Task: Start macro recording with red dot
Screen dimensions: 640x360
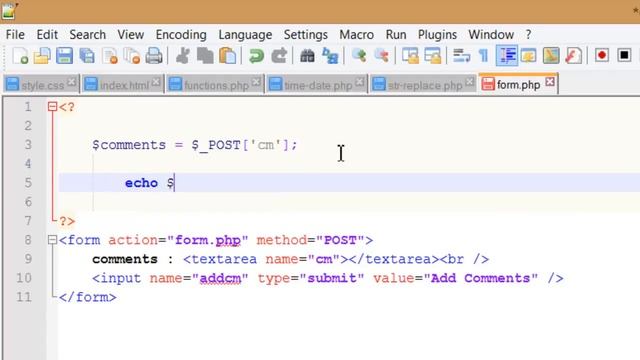Action: (x=602, y=55)
